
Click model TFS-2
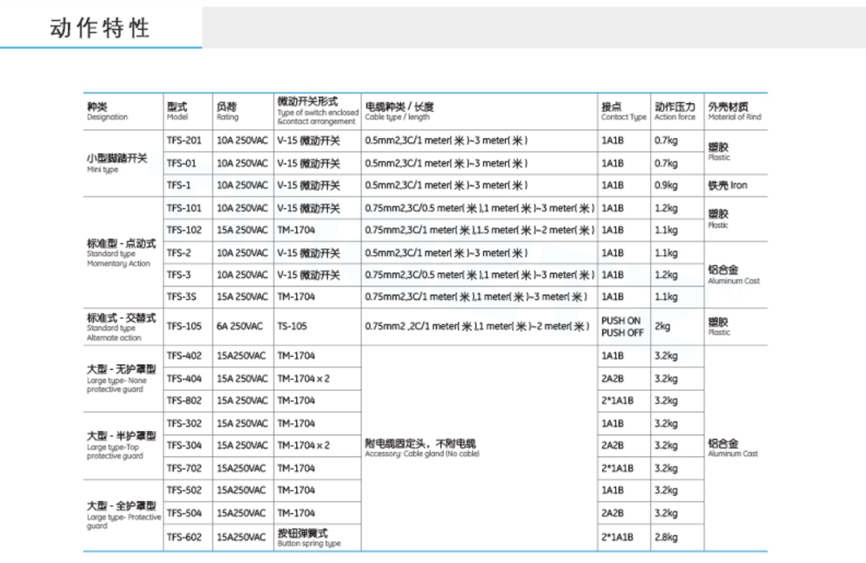[x=178, y=253]
